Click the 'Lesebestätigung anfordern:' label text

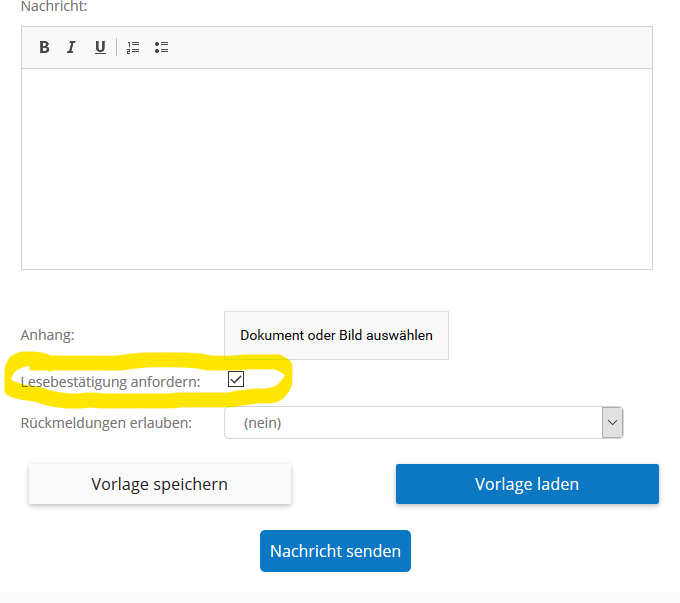click(111, 382)
